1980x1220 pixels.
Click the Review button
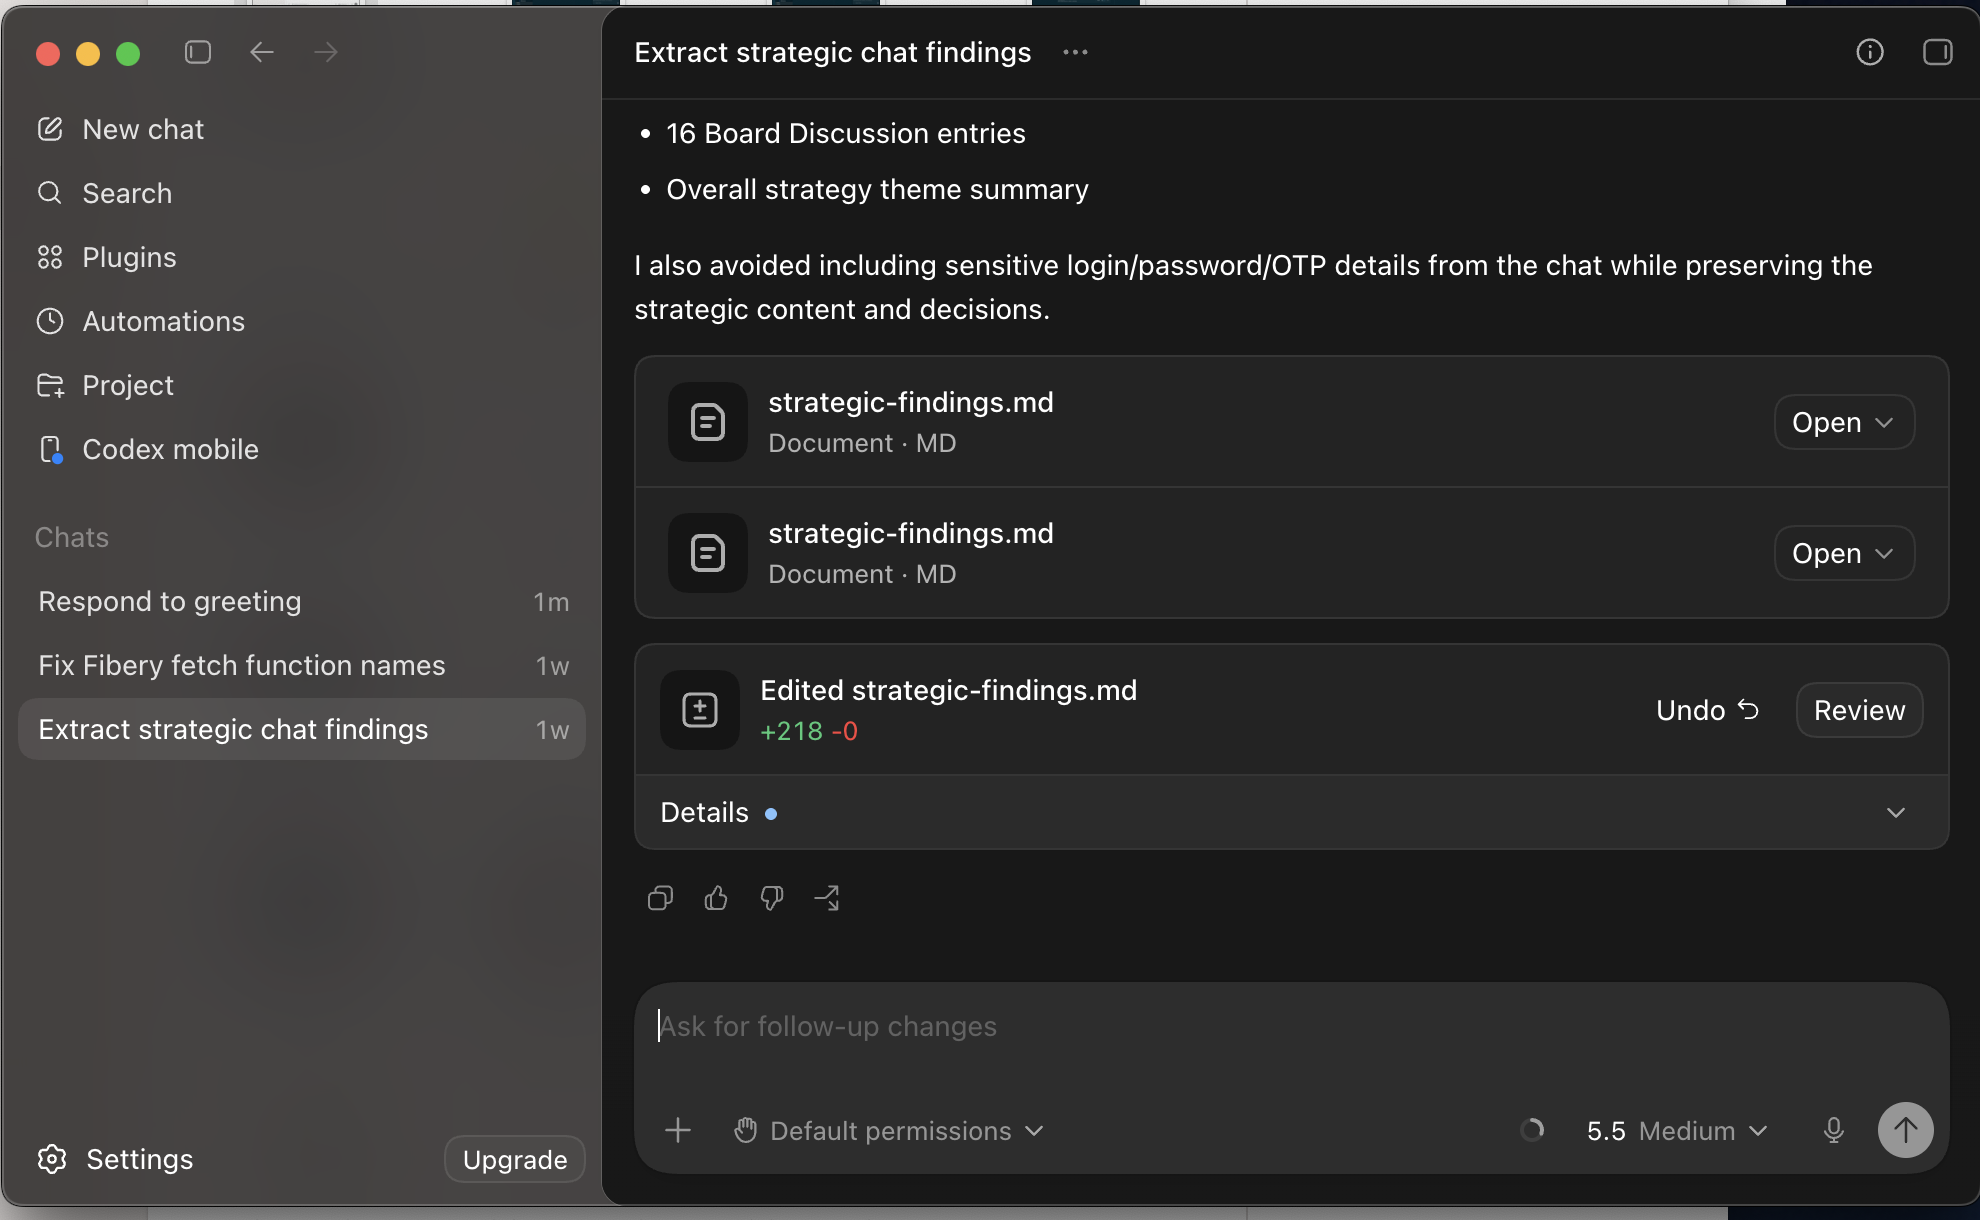pos(1859,710)
